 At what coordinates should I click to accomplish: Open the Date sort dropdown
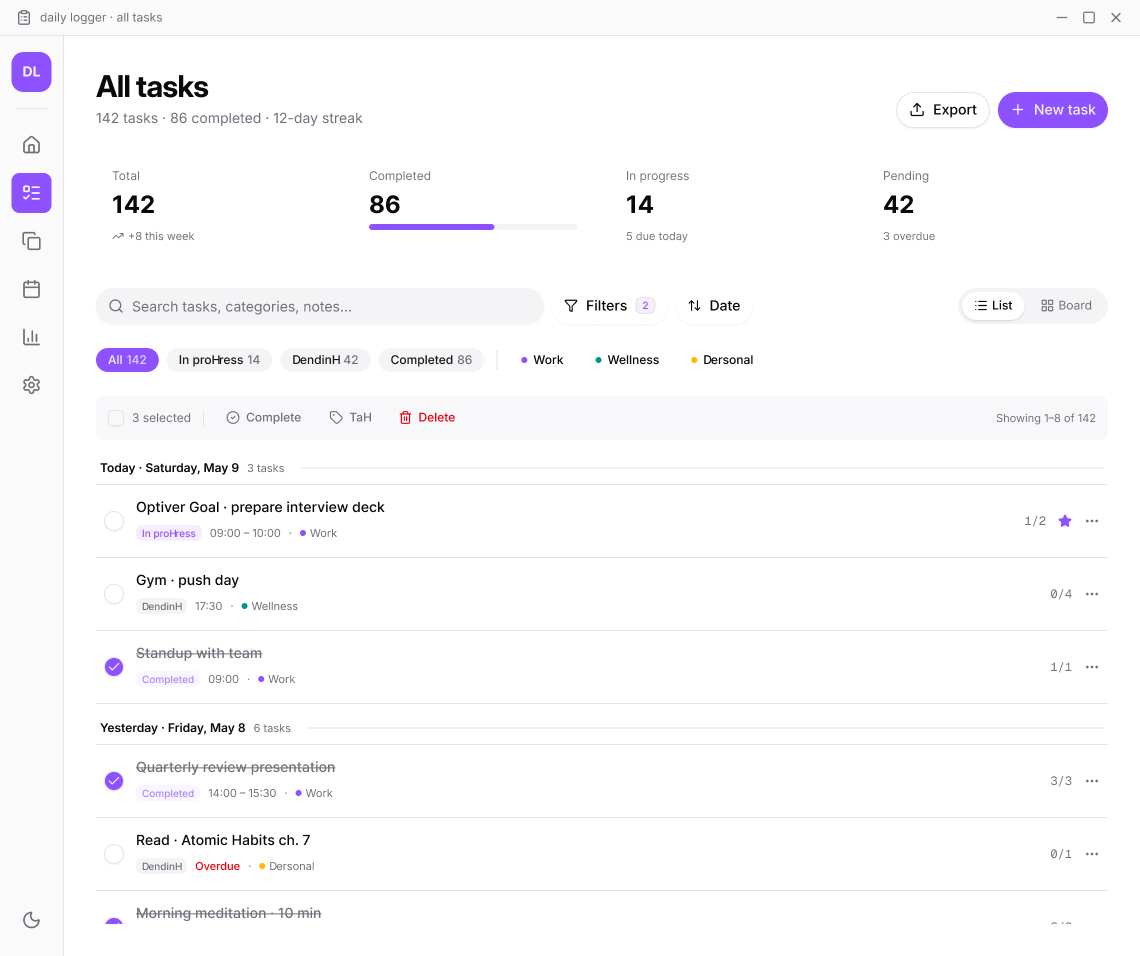714,305
